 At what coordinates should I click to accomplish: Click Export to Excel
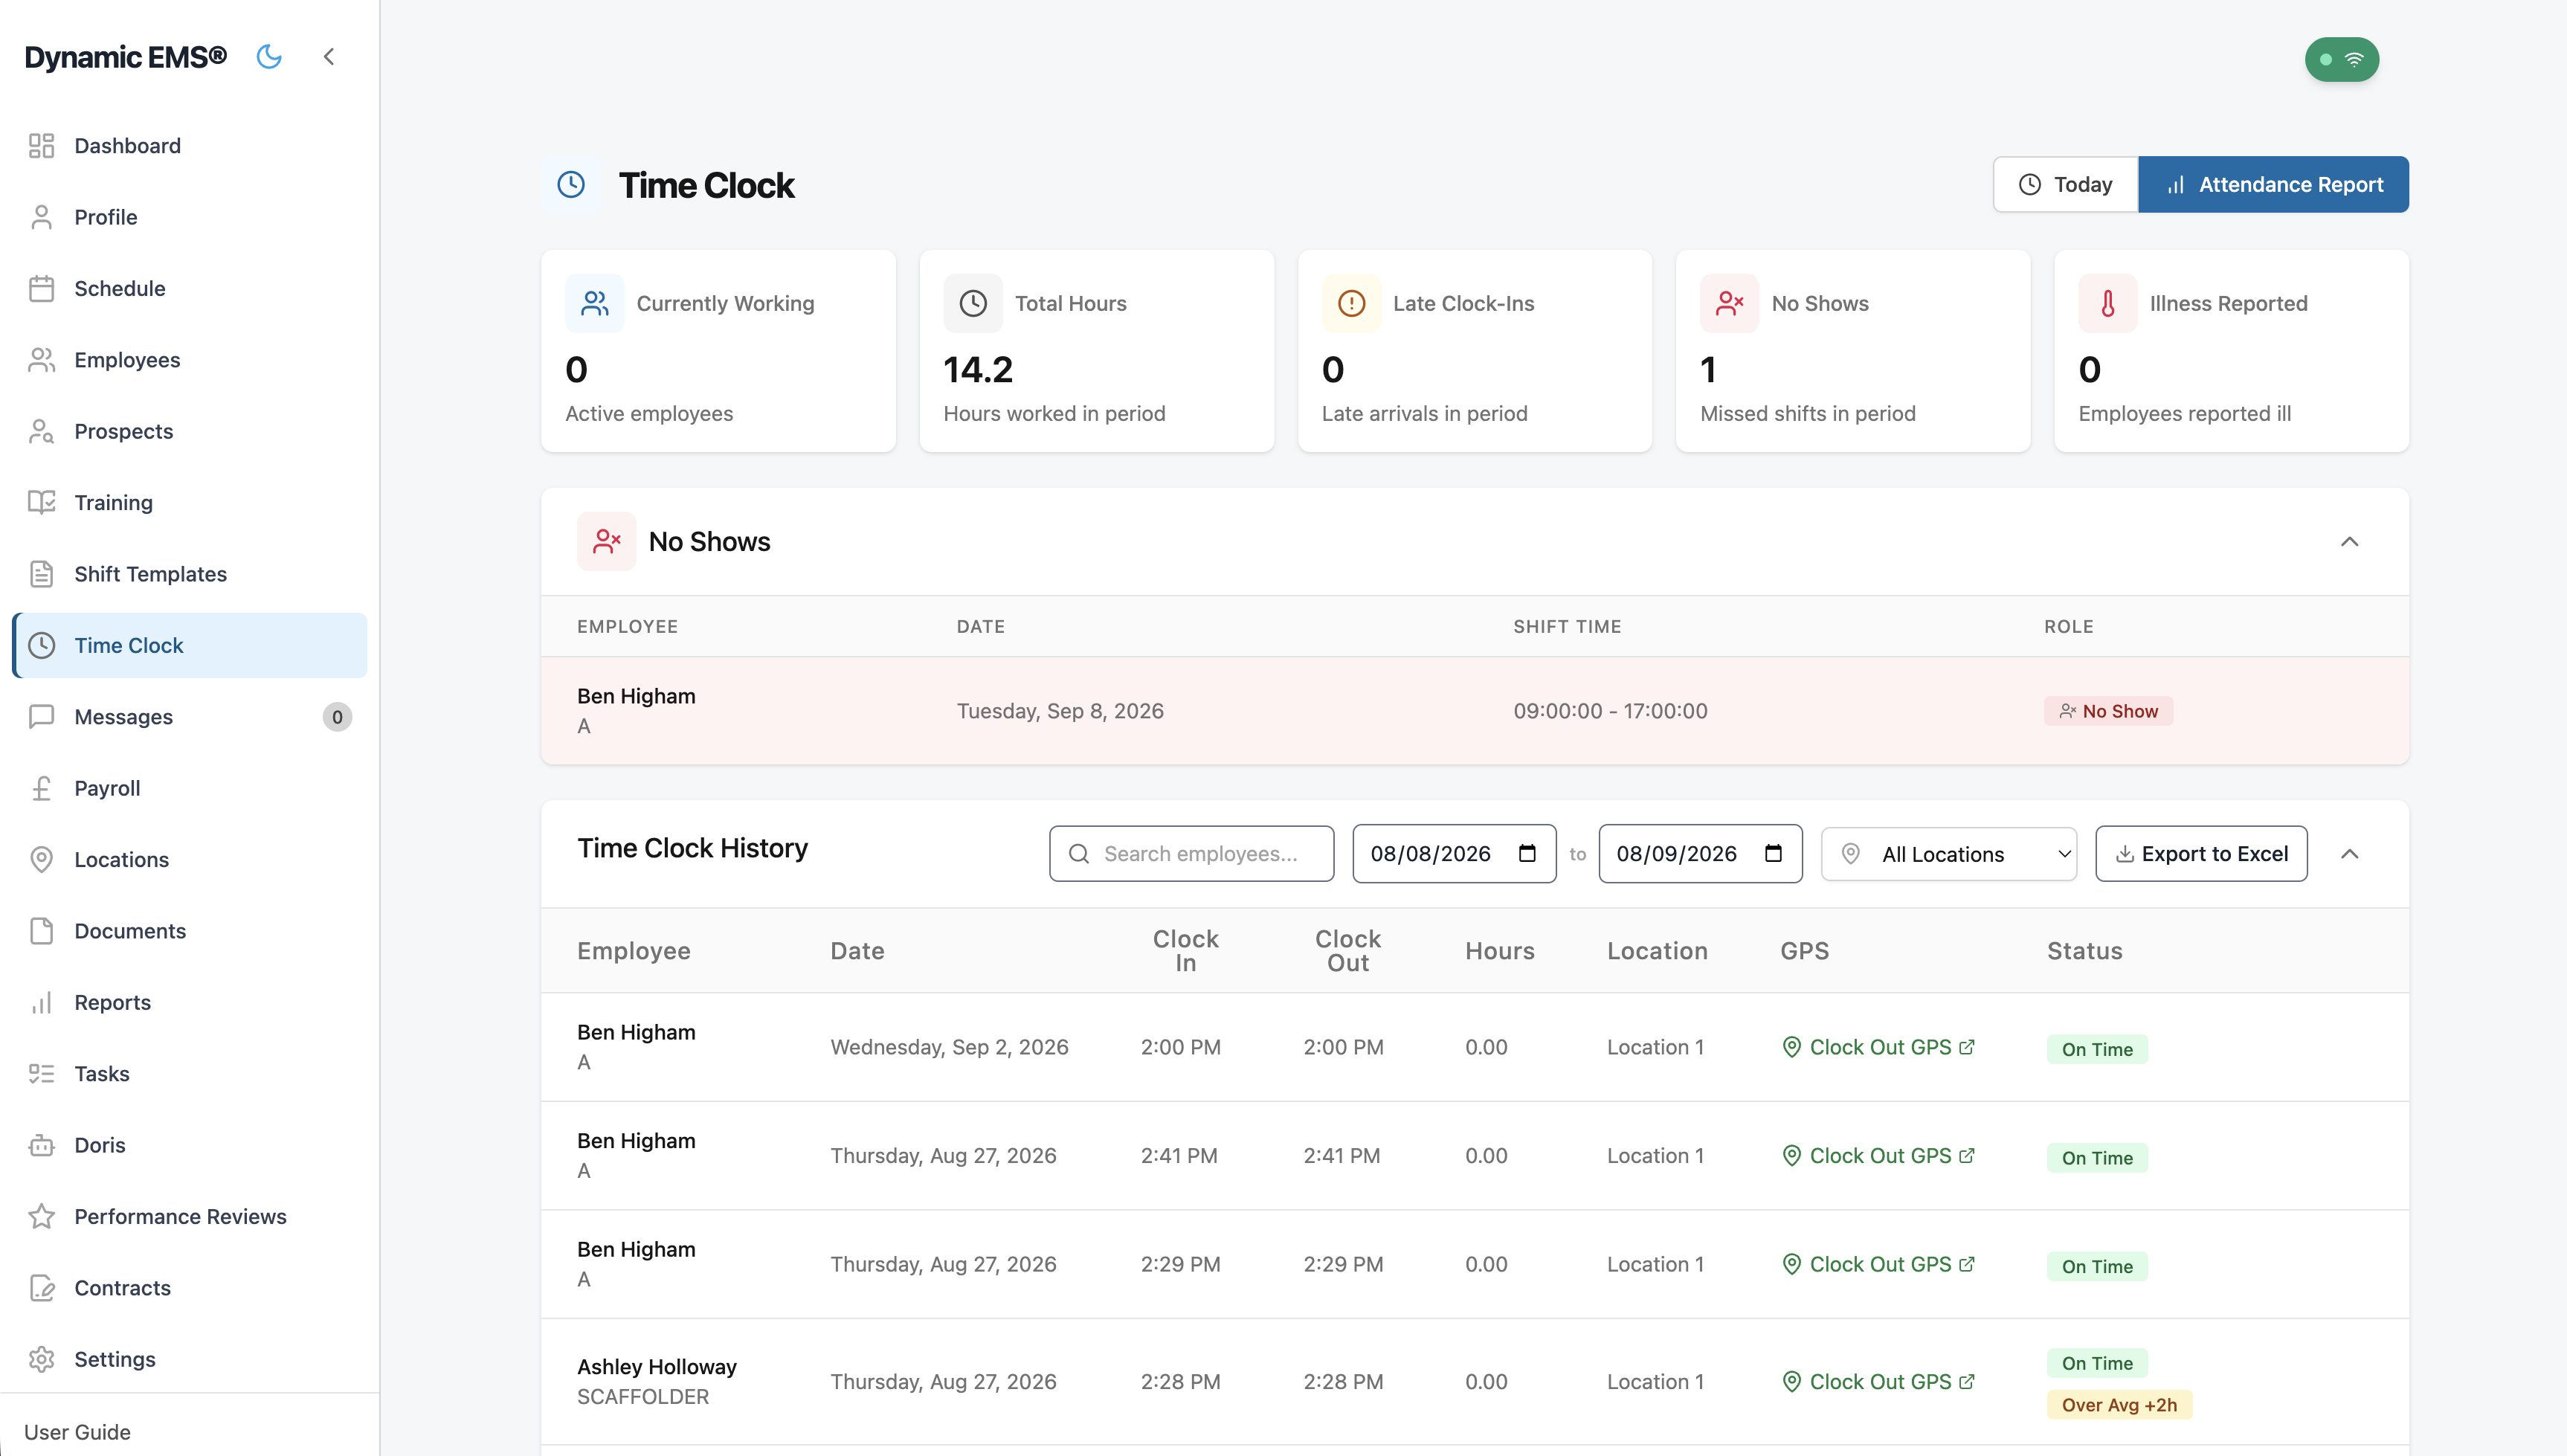click(2201, 854)
